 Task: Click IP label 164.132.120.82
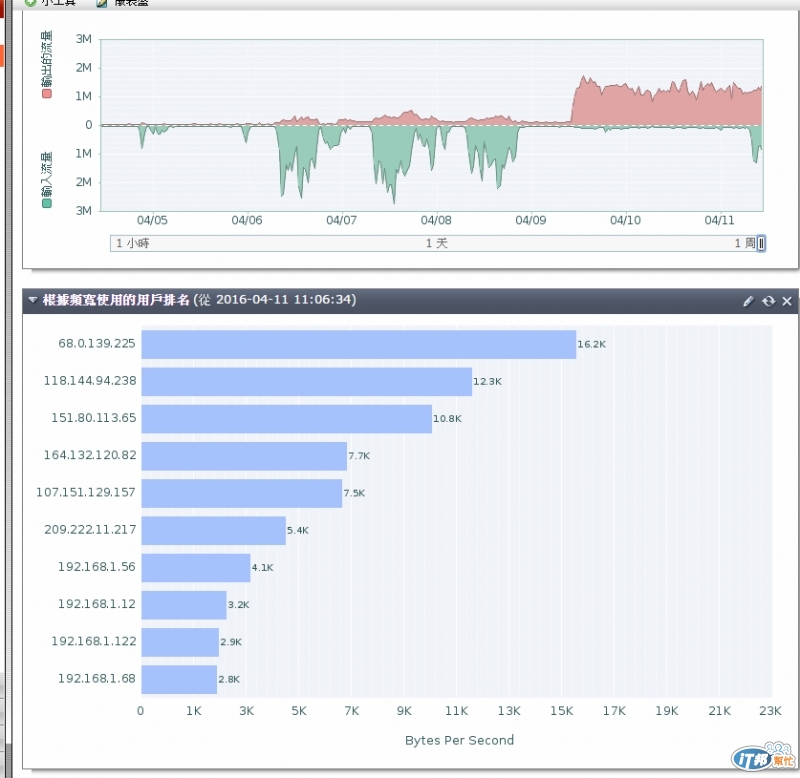tap(90, 455)
